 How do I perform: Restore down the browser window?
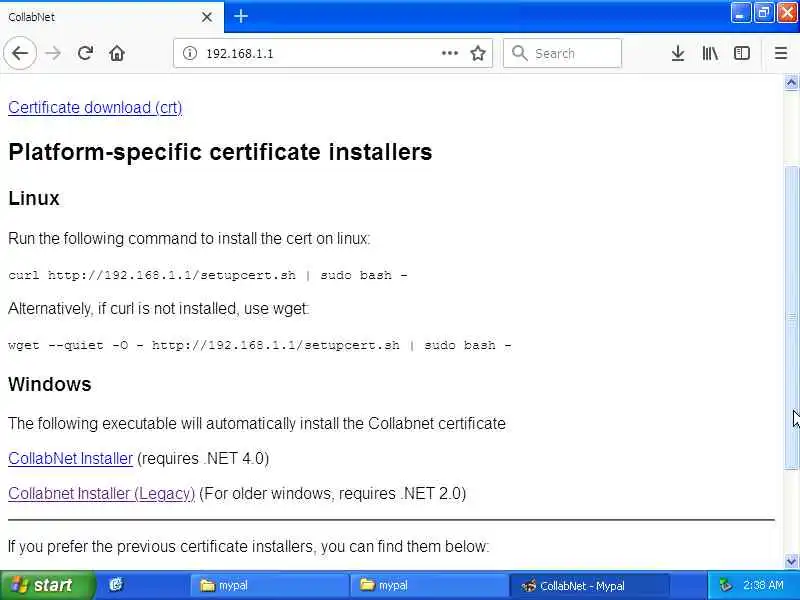coord(763,13)
